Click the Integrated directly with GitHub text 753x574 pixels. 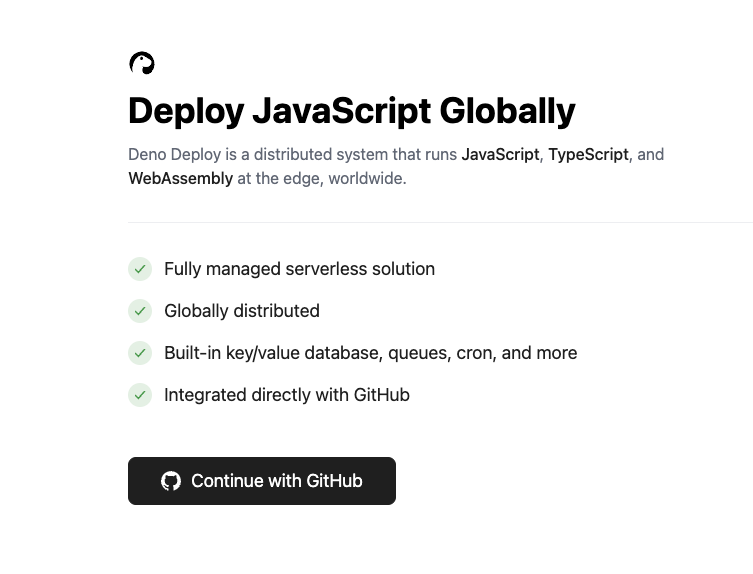[x=287, y=395]
